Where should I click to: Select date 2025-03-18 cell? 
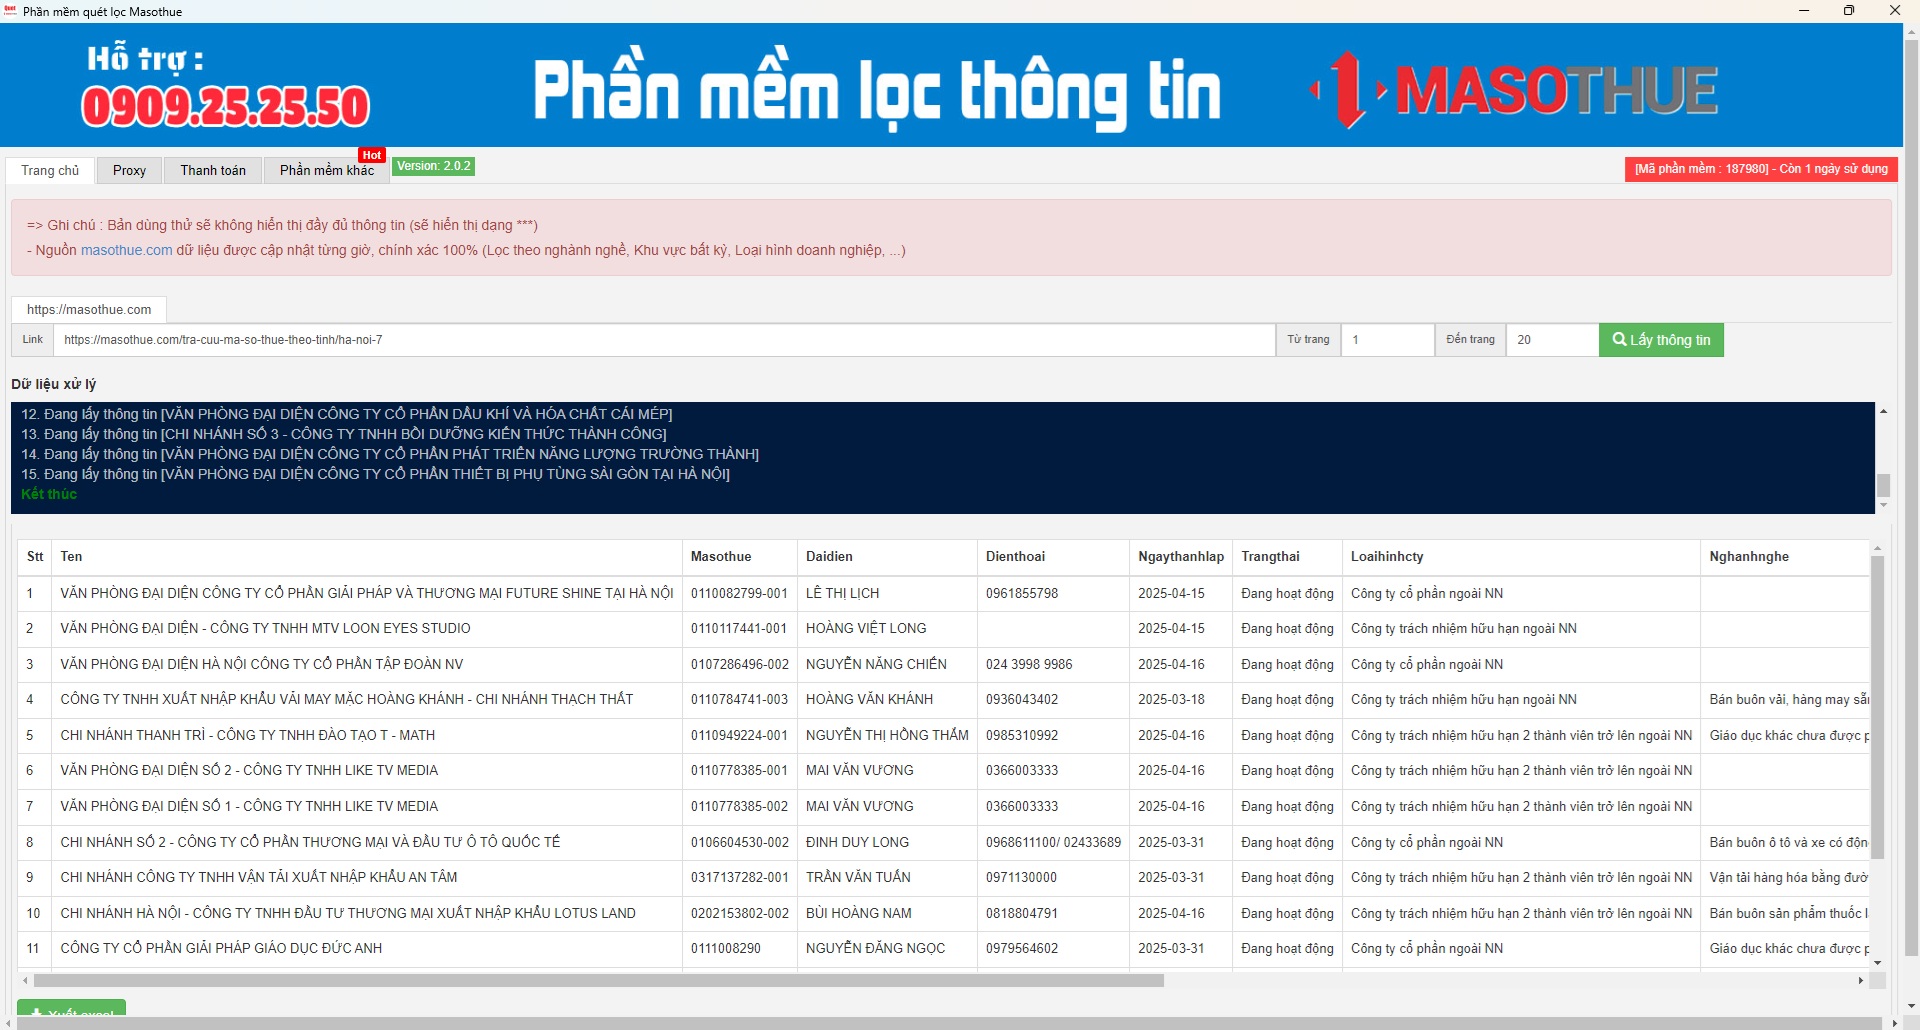(1181, 700)
